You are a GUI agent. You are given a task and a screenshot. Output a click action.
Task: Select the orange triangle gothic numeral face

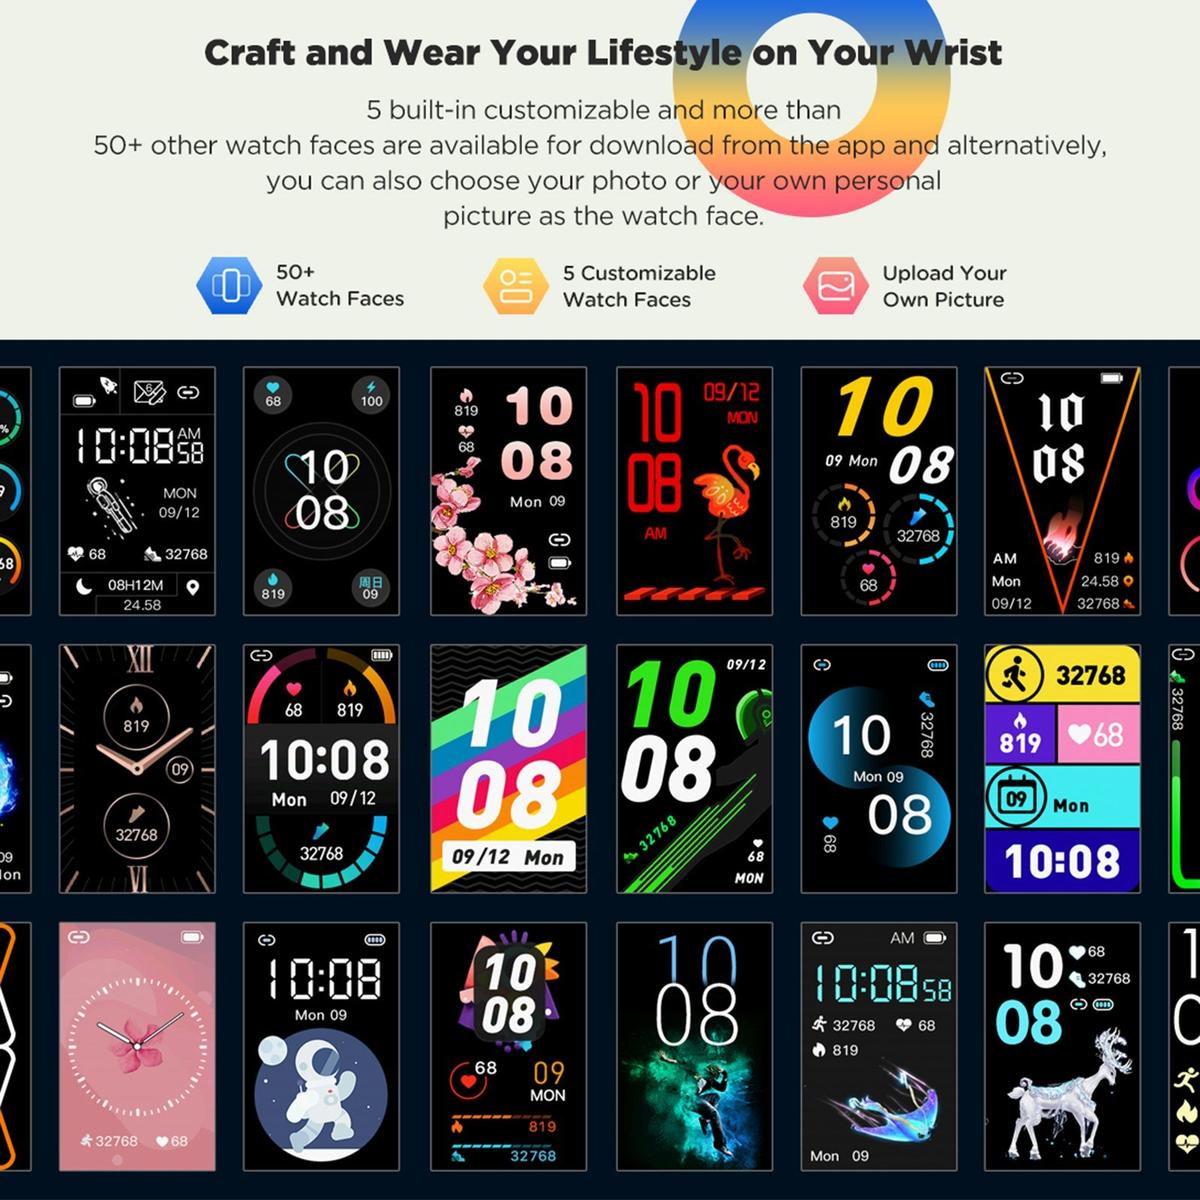[x=1063, y=491]
